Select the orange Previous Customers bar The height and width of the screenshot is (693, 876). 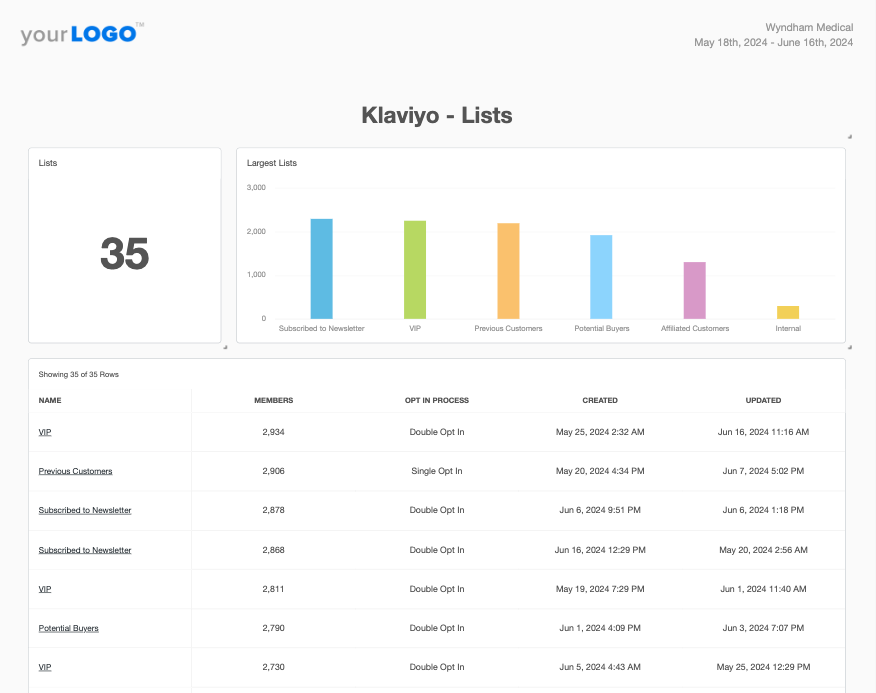pyautogui.click(x=508, y=271)
